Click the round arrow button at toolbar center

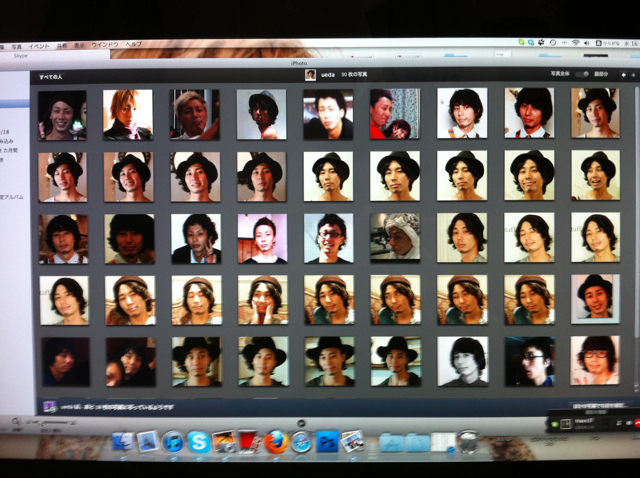point(301,423)
